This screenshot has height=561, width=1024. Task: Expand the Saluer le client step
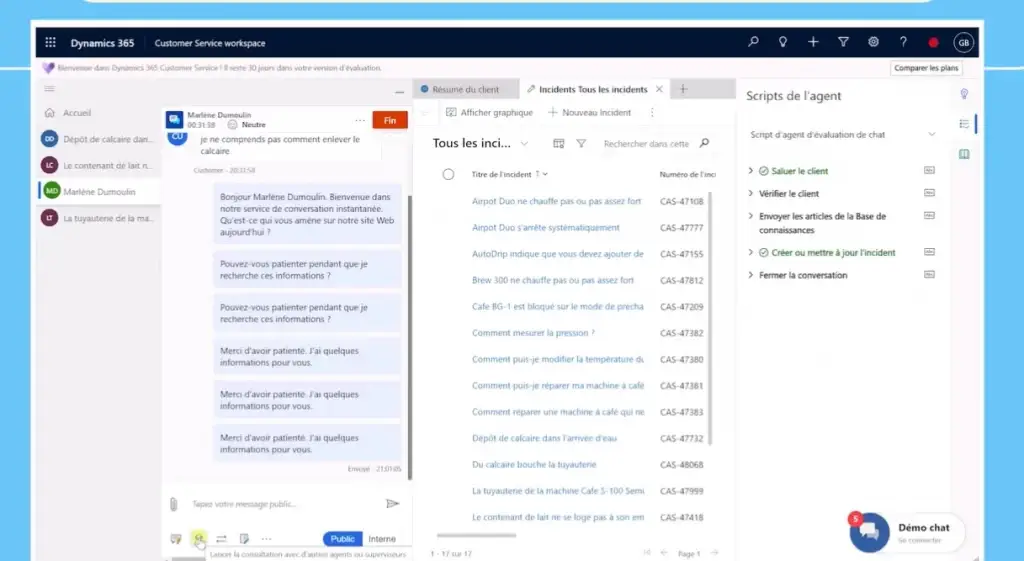point(750,170)
